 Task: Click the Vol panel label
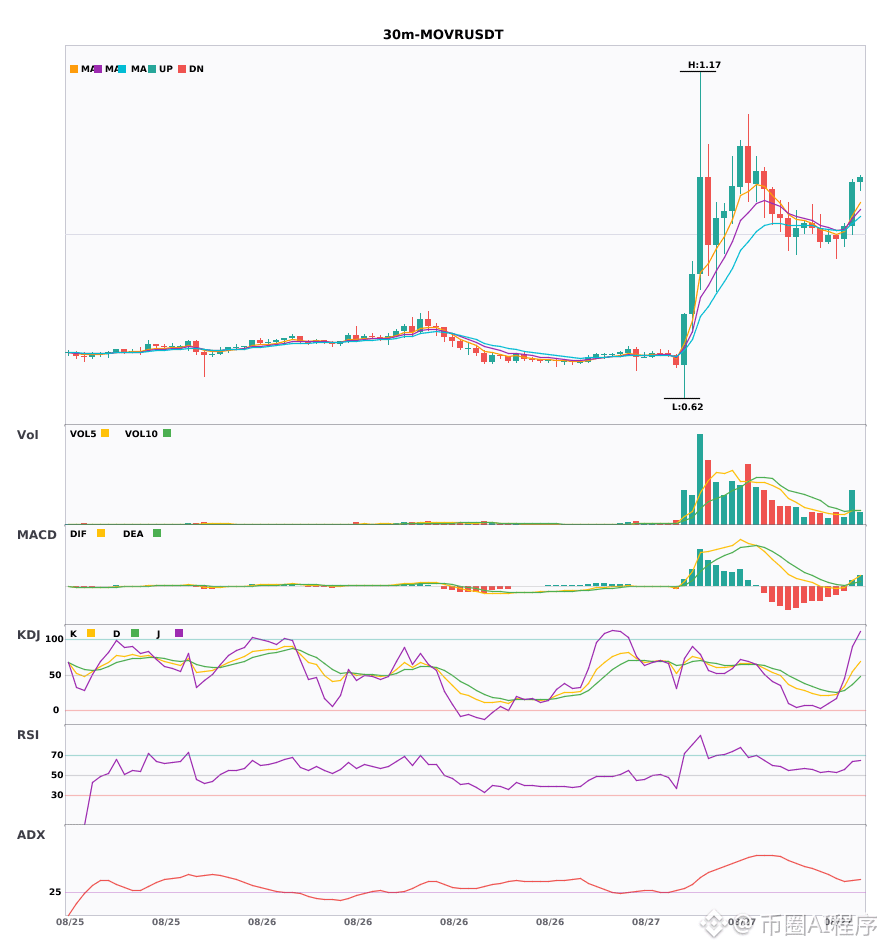coord(27,434)
